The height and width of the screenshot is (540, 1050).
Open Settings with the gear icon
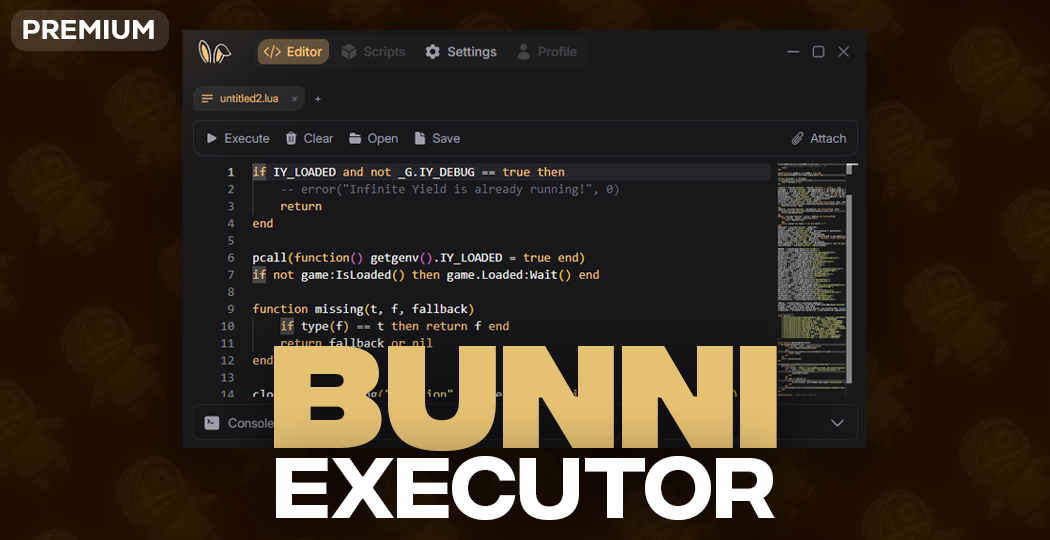click(460, 52)
